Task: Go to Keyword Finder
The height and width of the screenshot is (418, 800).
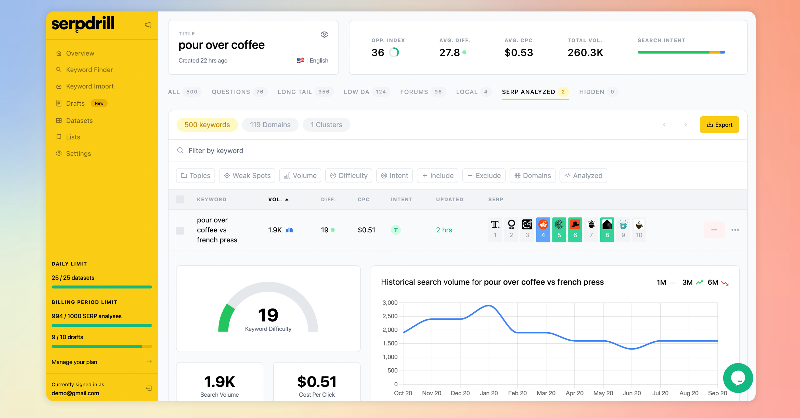Action: click(85, 69)
